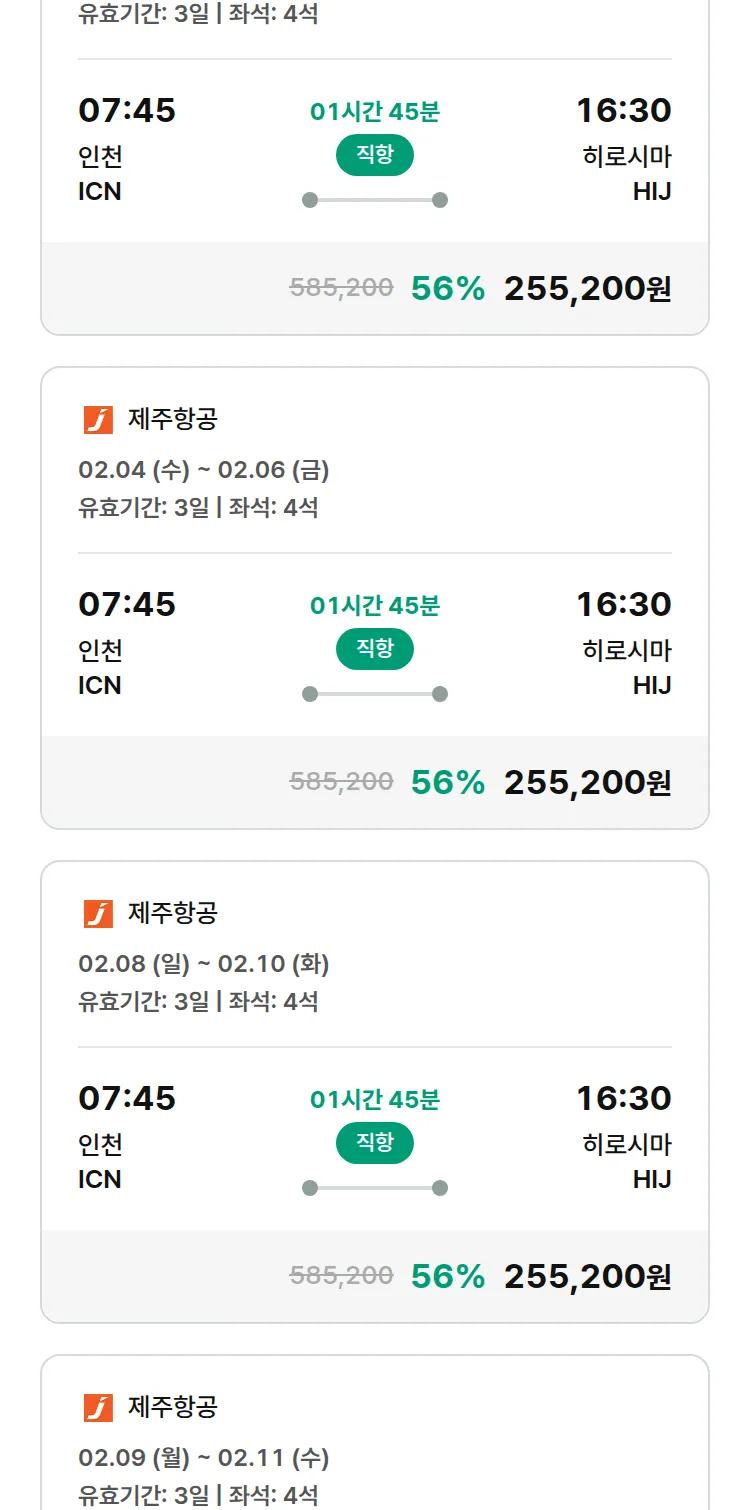
Task: Click the route line graphic in the 02.08 card
Action: pos(375,1188)
